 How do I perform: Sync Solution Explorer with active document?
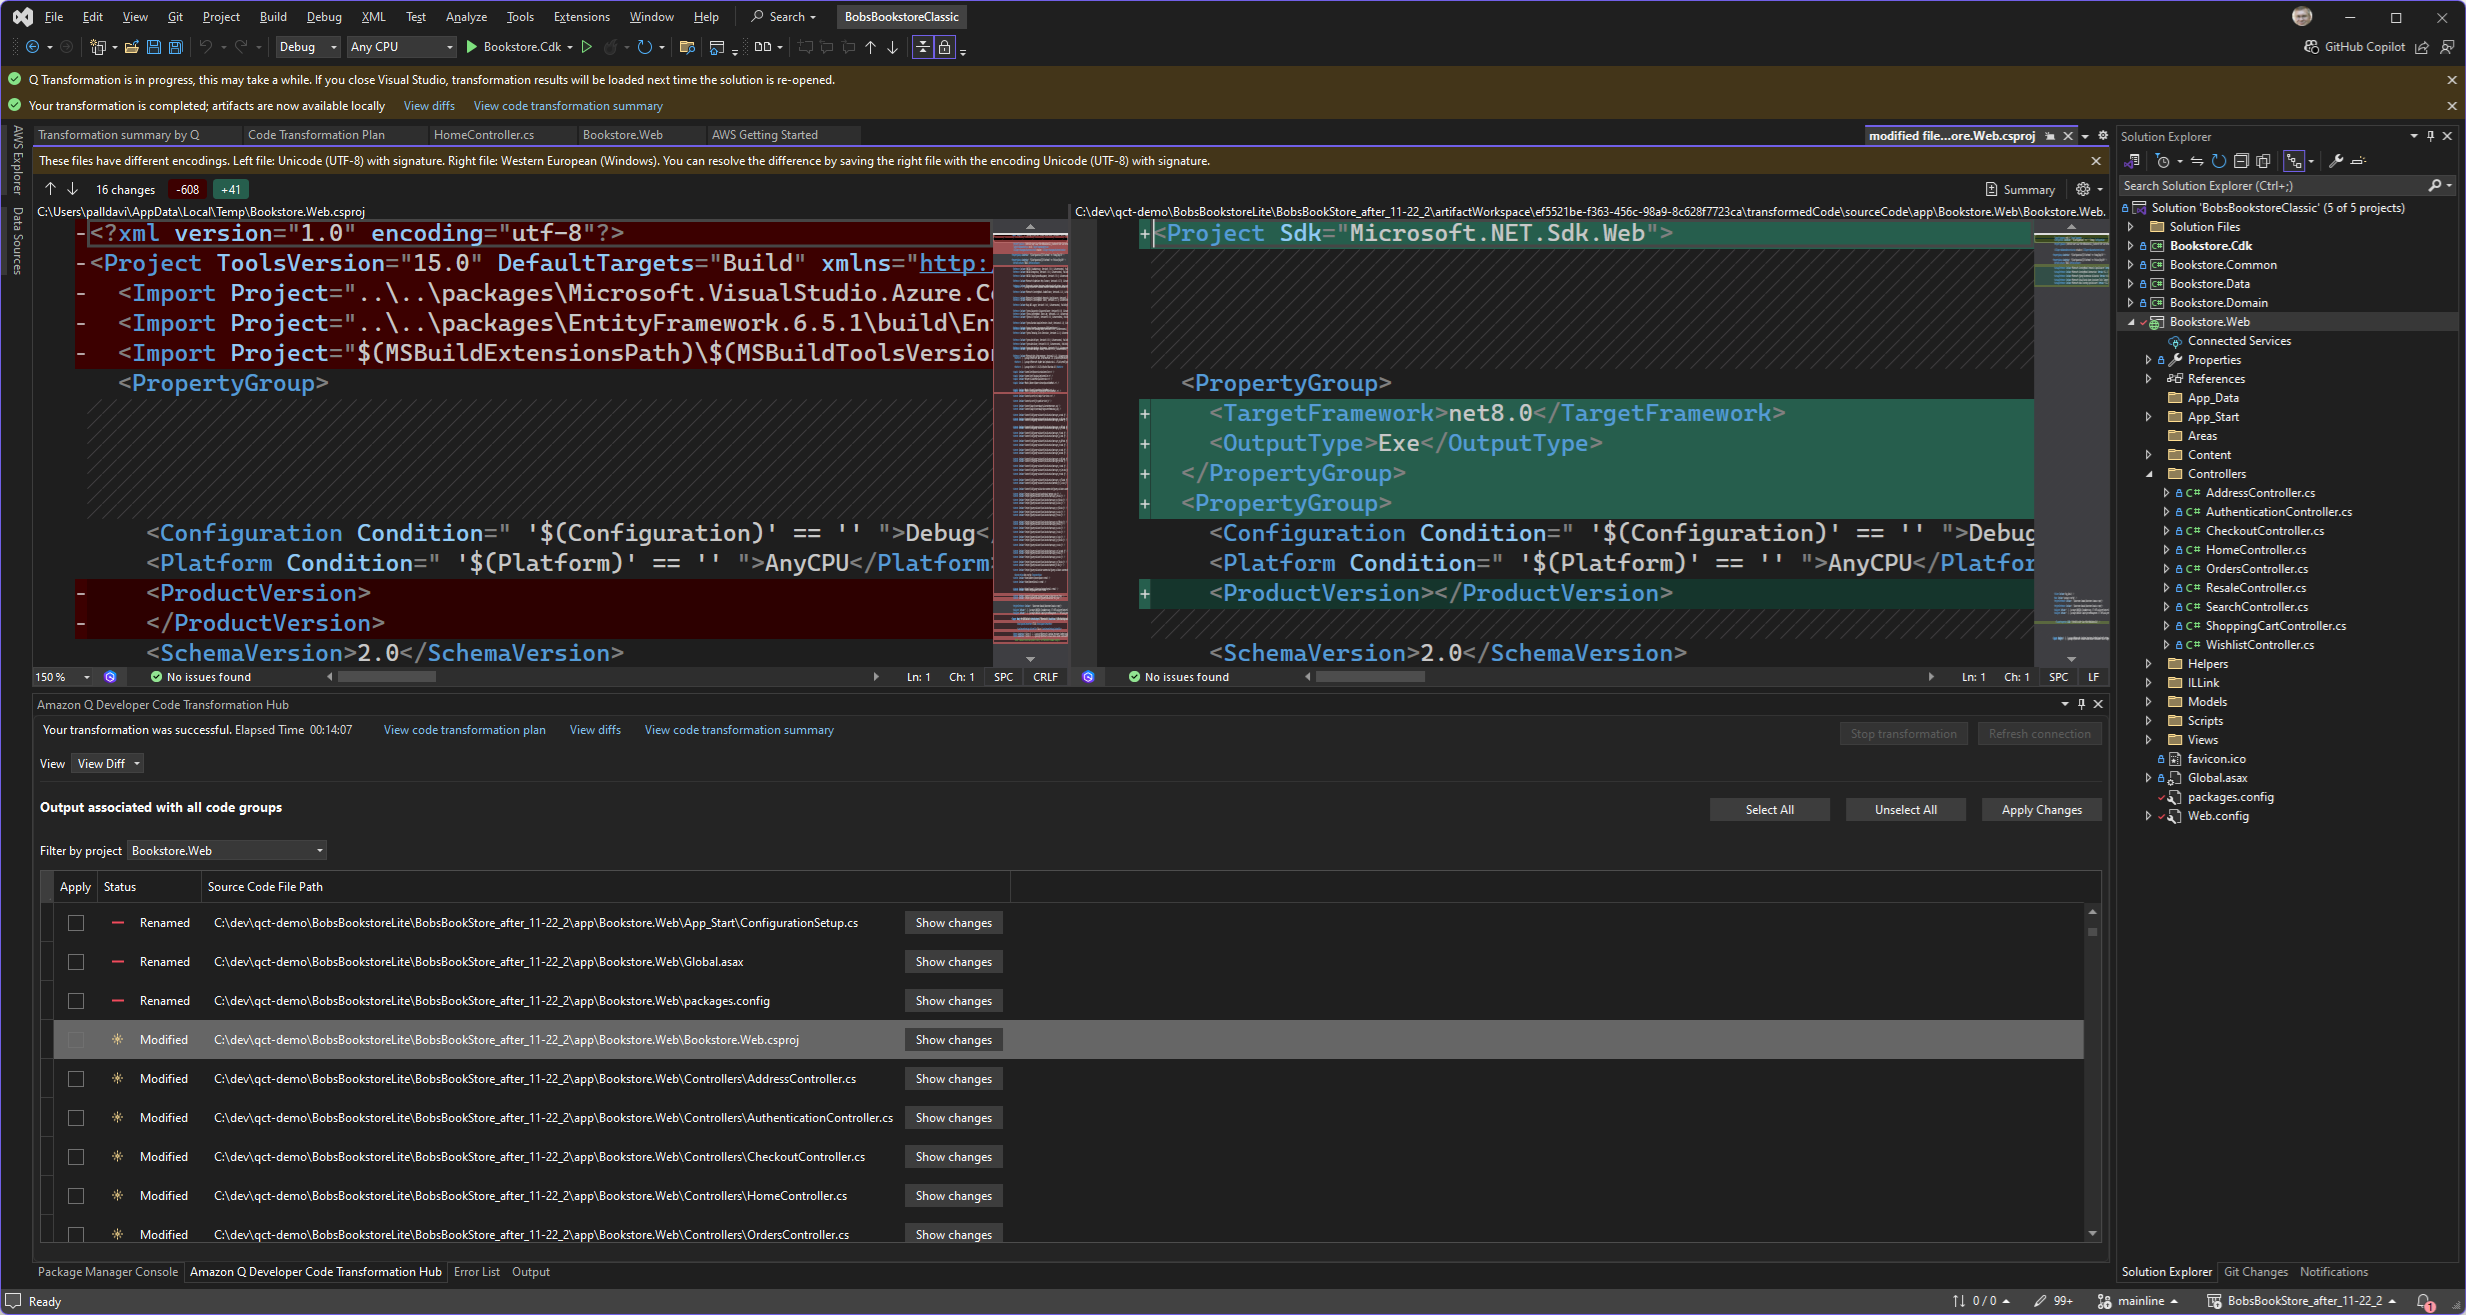tap(2197, 160)
